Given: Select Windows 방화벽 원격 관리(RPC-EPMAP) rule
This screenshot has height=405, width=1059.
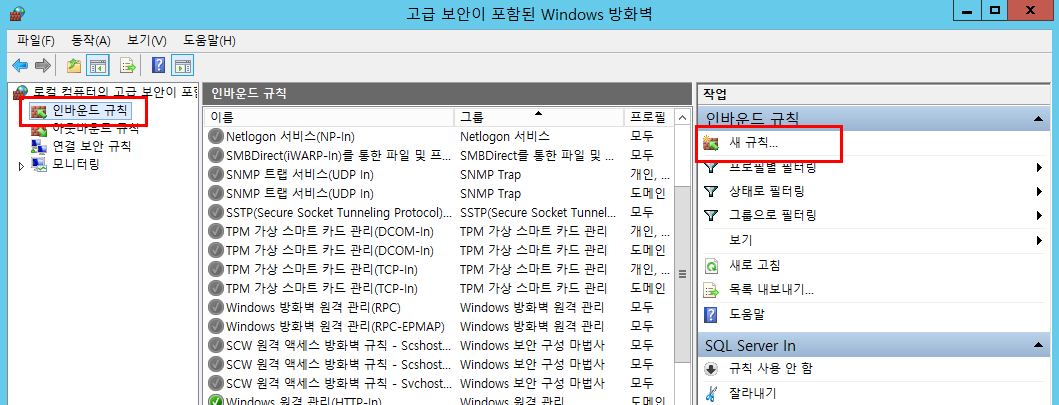Looking at the screenshot, I should tap(440, 327).
